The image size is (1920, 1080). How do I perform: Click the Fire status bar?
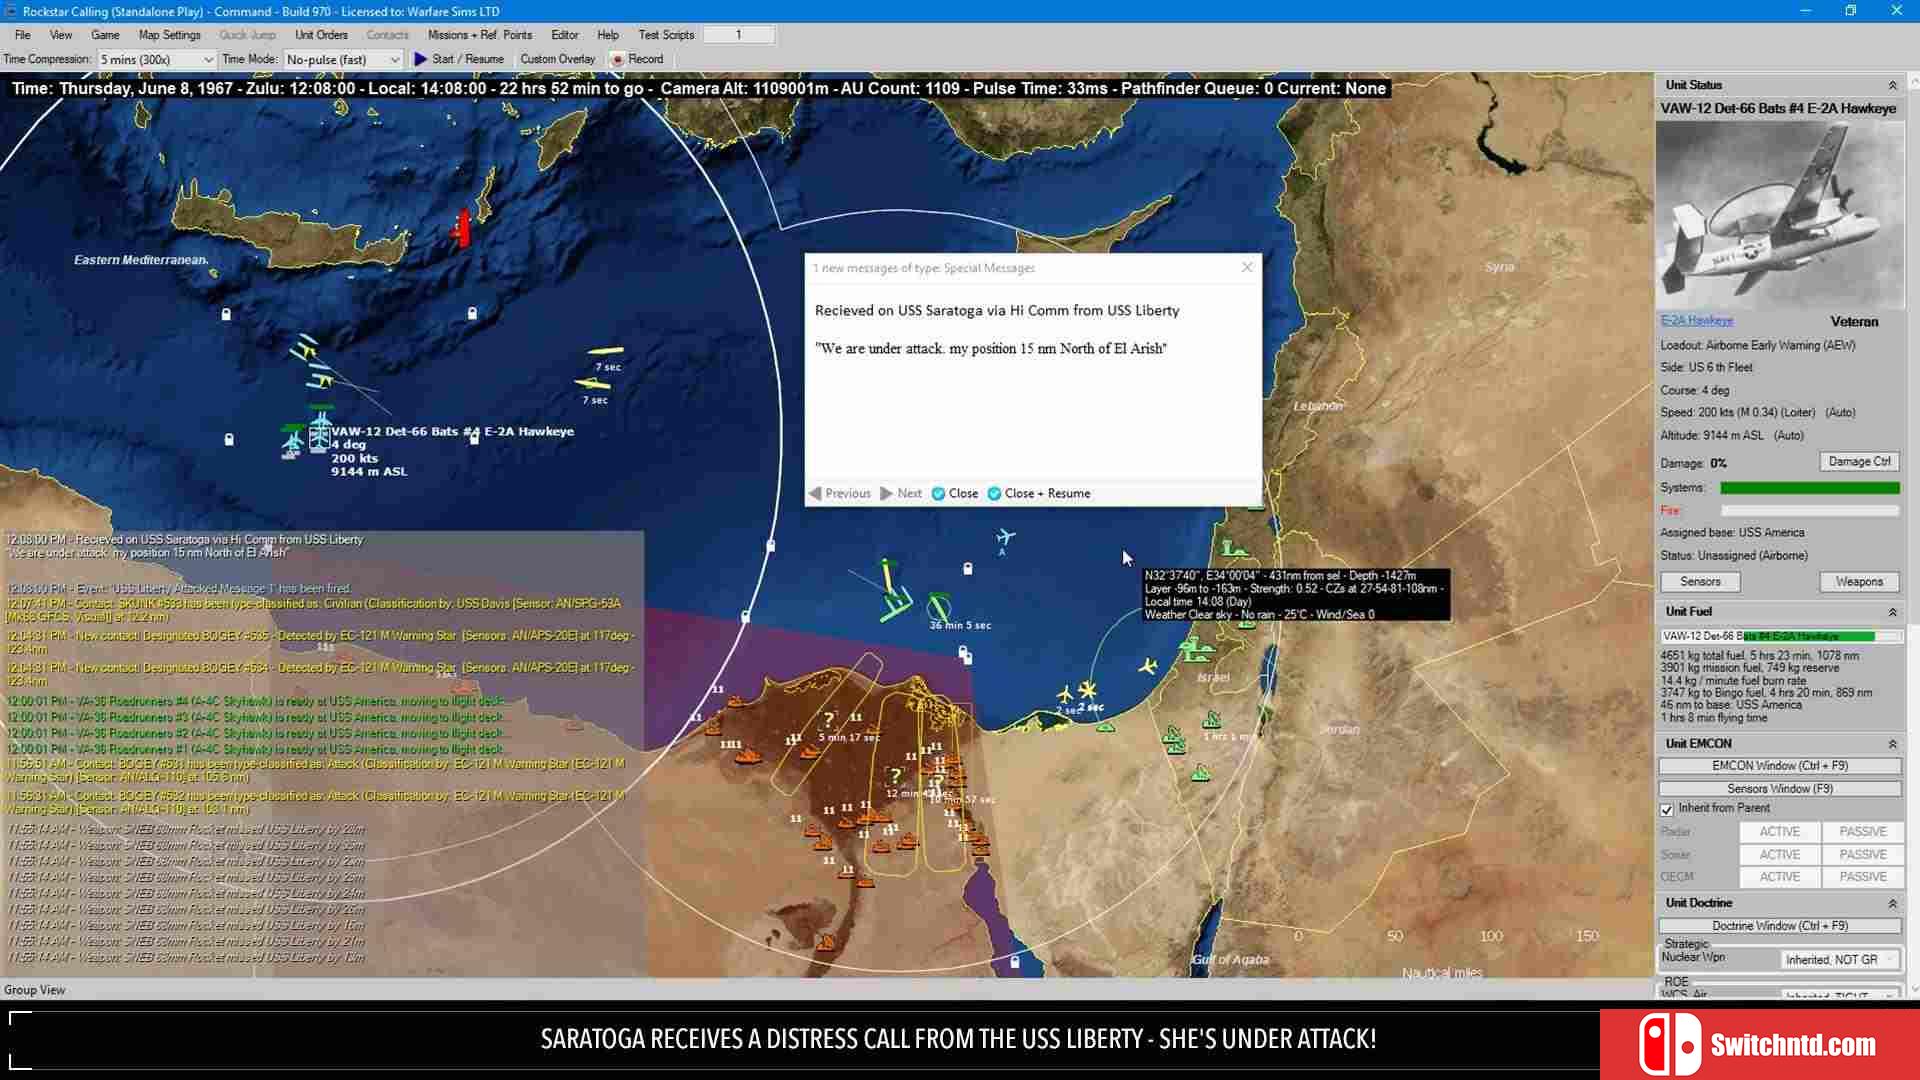[1809, 510]
